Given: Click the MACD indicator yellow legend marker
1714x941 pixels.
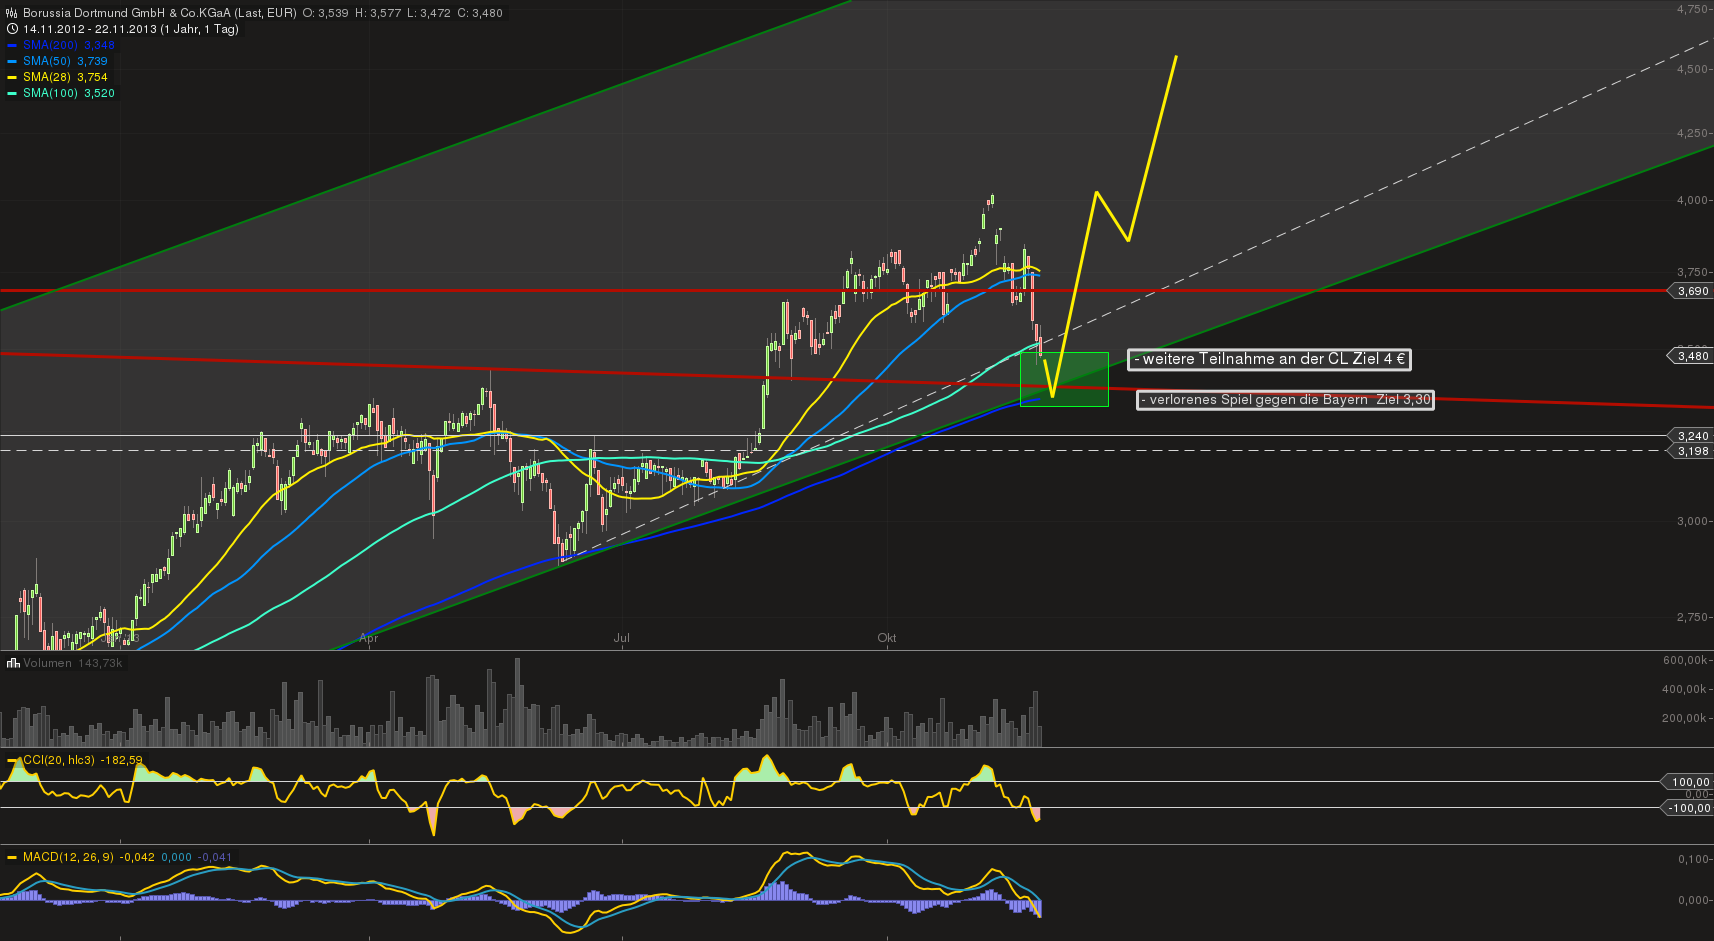Looking at the screenshot, I should tap(12, 857).
